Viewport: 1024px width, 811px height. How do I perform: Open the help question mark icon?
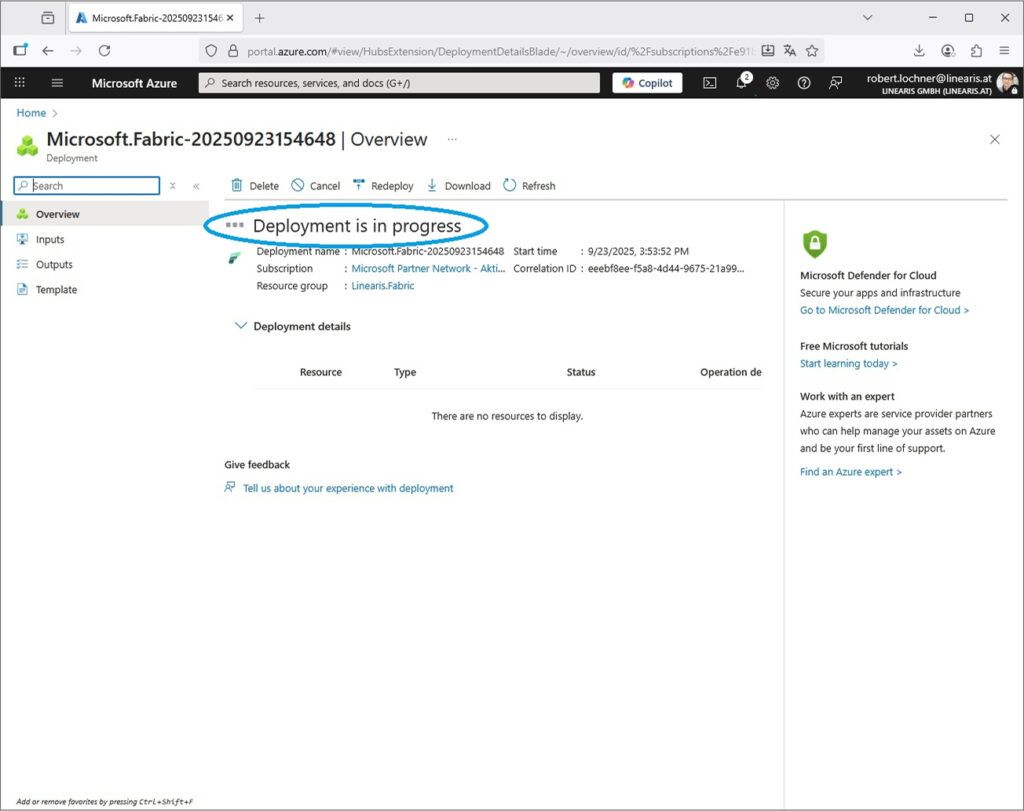pos(804,83)
